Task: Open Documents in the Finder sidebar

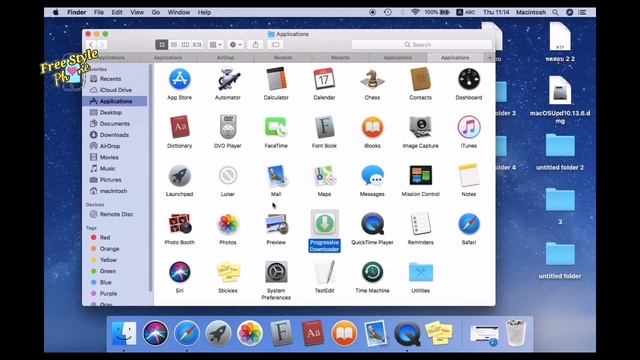Action: pos(115,123)
